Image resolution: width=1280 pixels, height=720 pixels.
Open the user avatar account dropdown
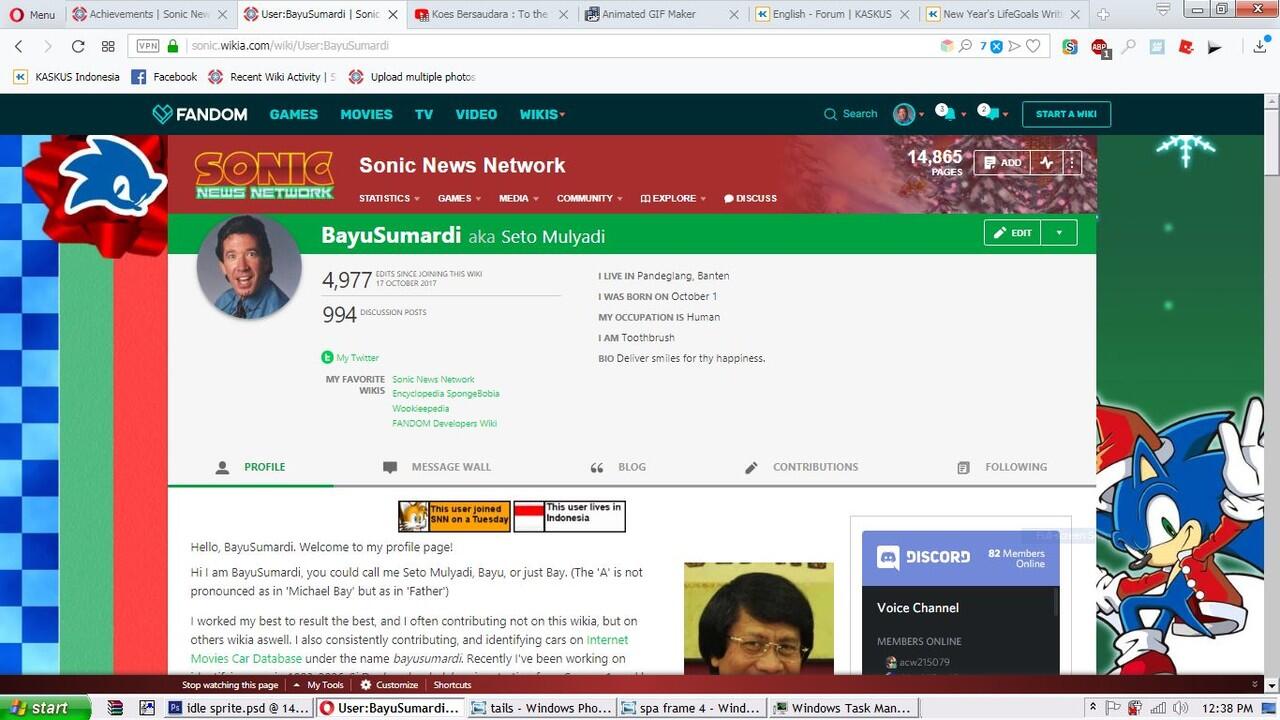pos(909,114)
